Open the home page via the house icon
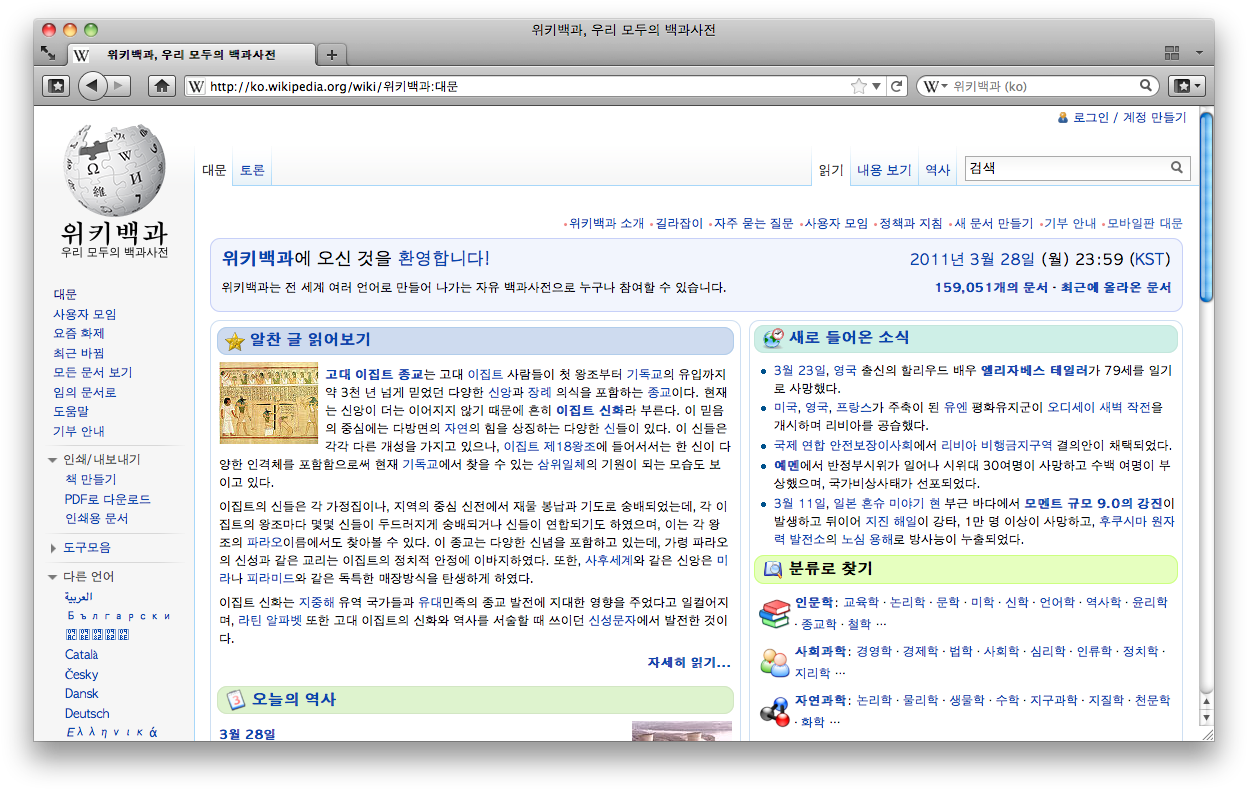The height and width of the screenshot is (789, 1247). click(161, 86)
